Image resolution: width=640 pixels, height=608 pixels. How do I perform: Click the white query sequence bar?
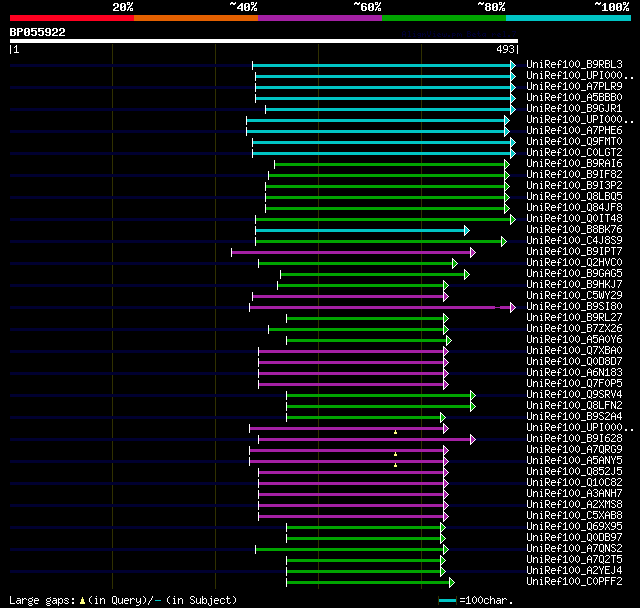(x=264, y=41)
